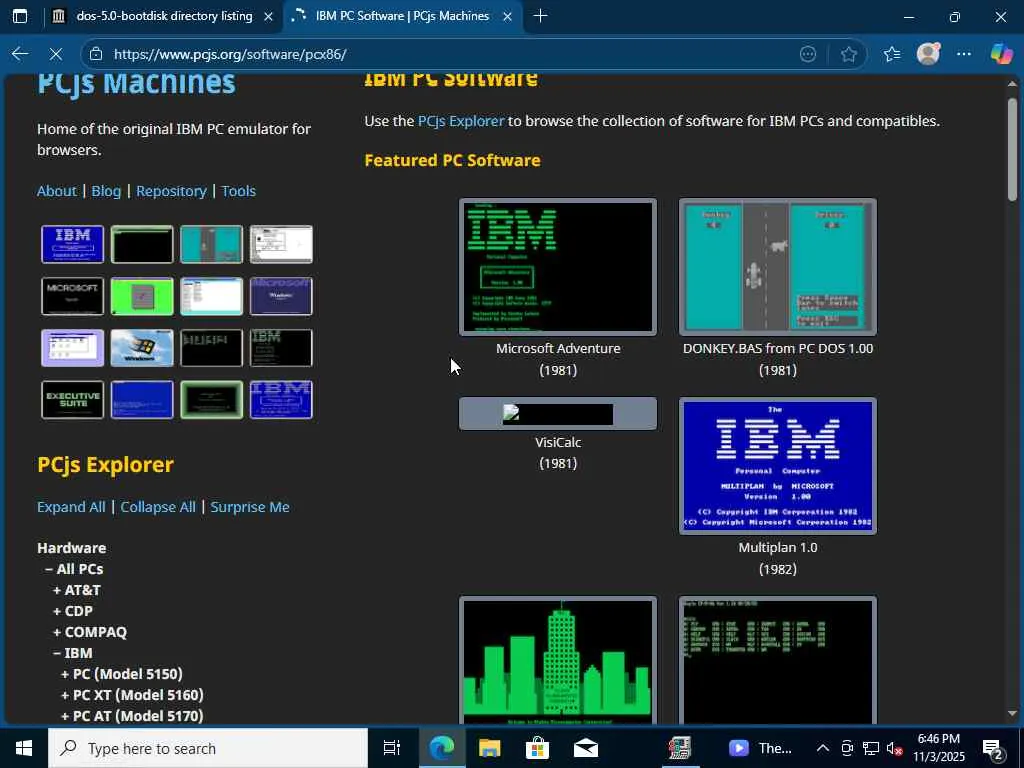
Task: Open the Copilot sidebar icon
Action: [x=1000, y=54]
